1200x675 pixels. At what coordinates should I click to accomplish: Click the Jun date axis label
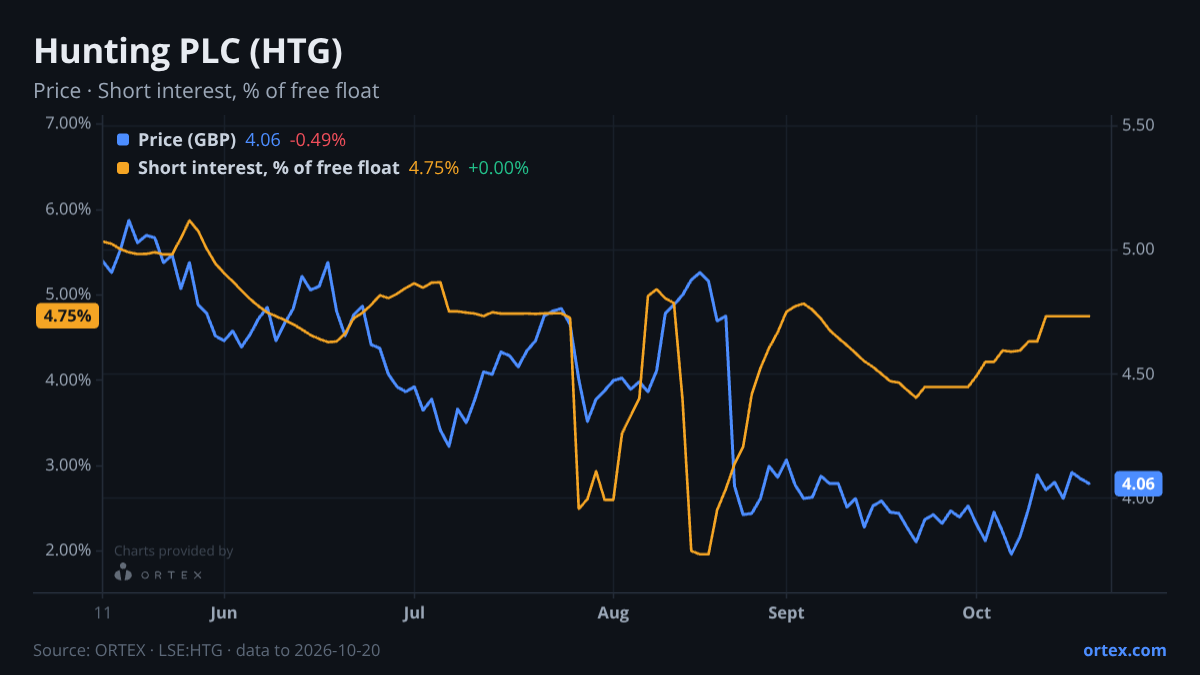pos(224,613)
